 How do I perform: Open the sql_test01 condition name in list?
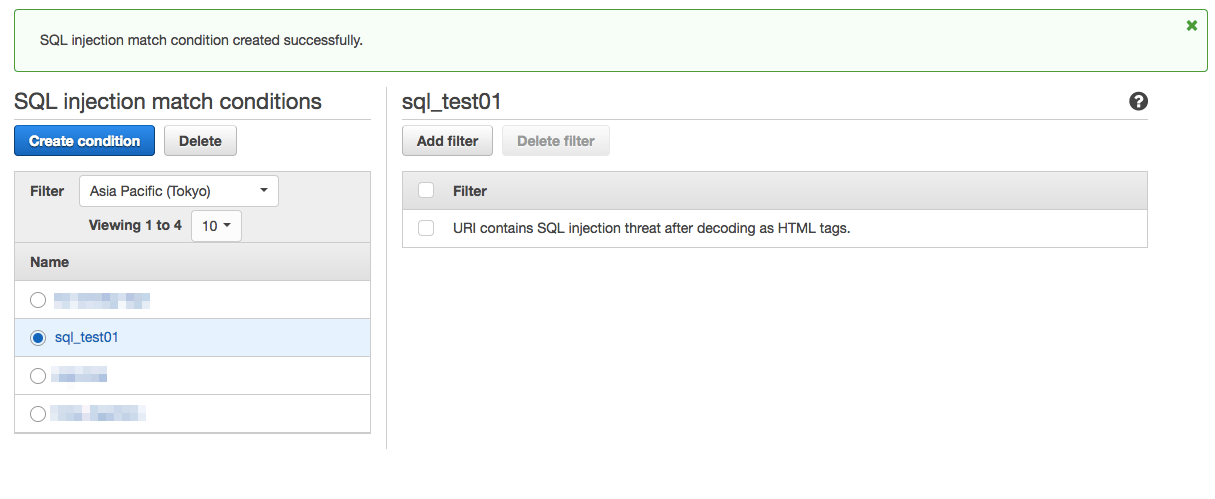tap(87, 338)
